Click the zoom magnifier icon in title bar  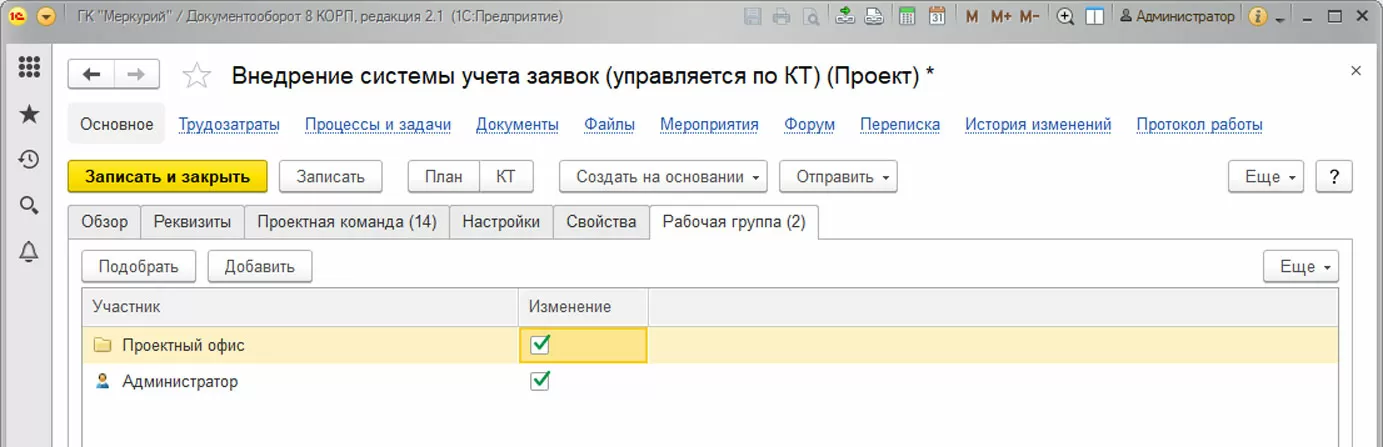[1065, 17]
